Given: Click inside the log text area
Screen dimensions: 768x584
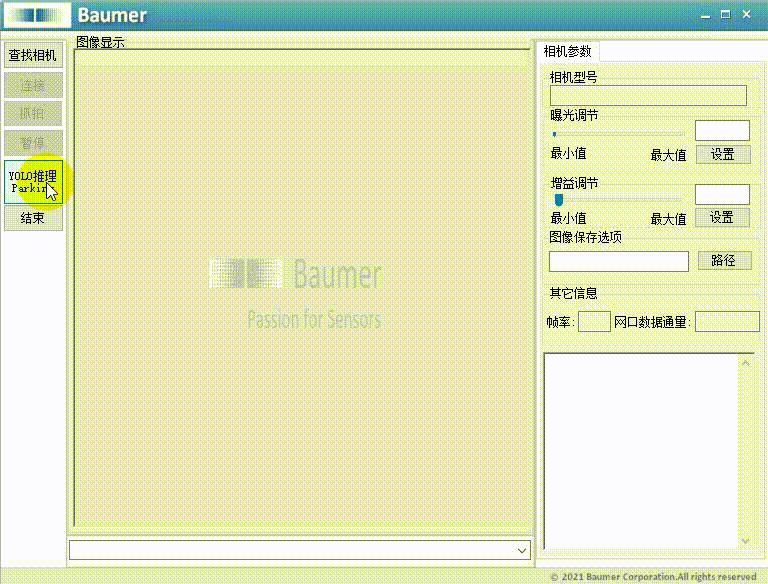Looking at the screenshot, I should click(641, 451).
